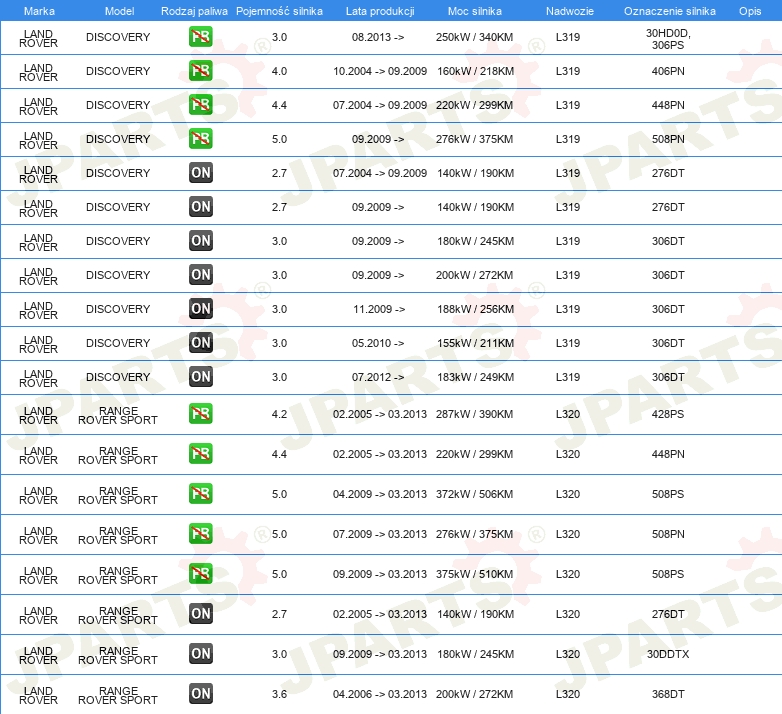Click the power value 188kW / 256KM

(475, 309)
